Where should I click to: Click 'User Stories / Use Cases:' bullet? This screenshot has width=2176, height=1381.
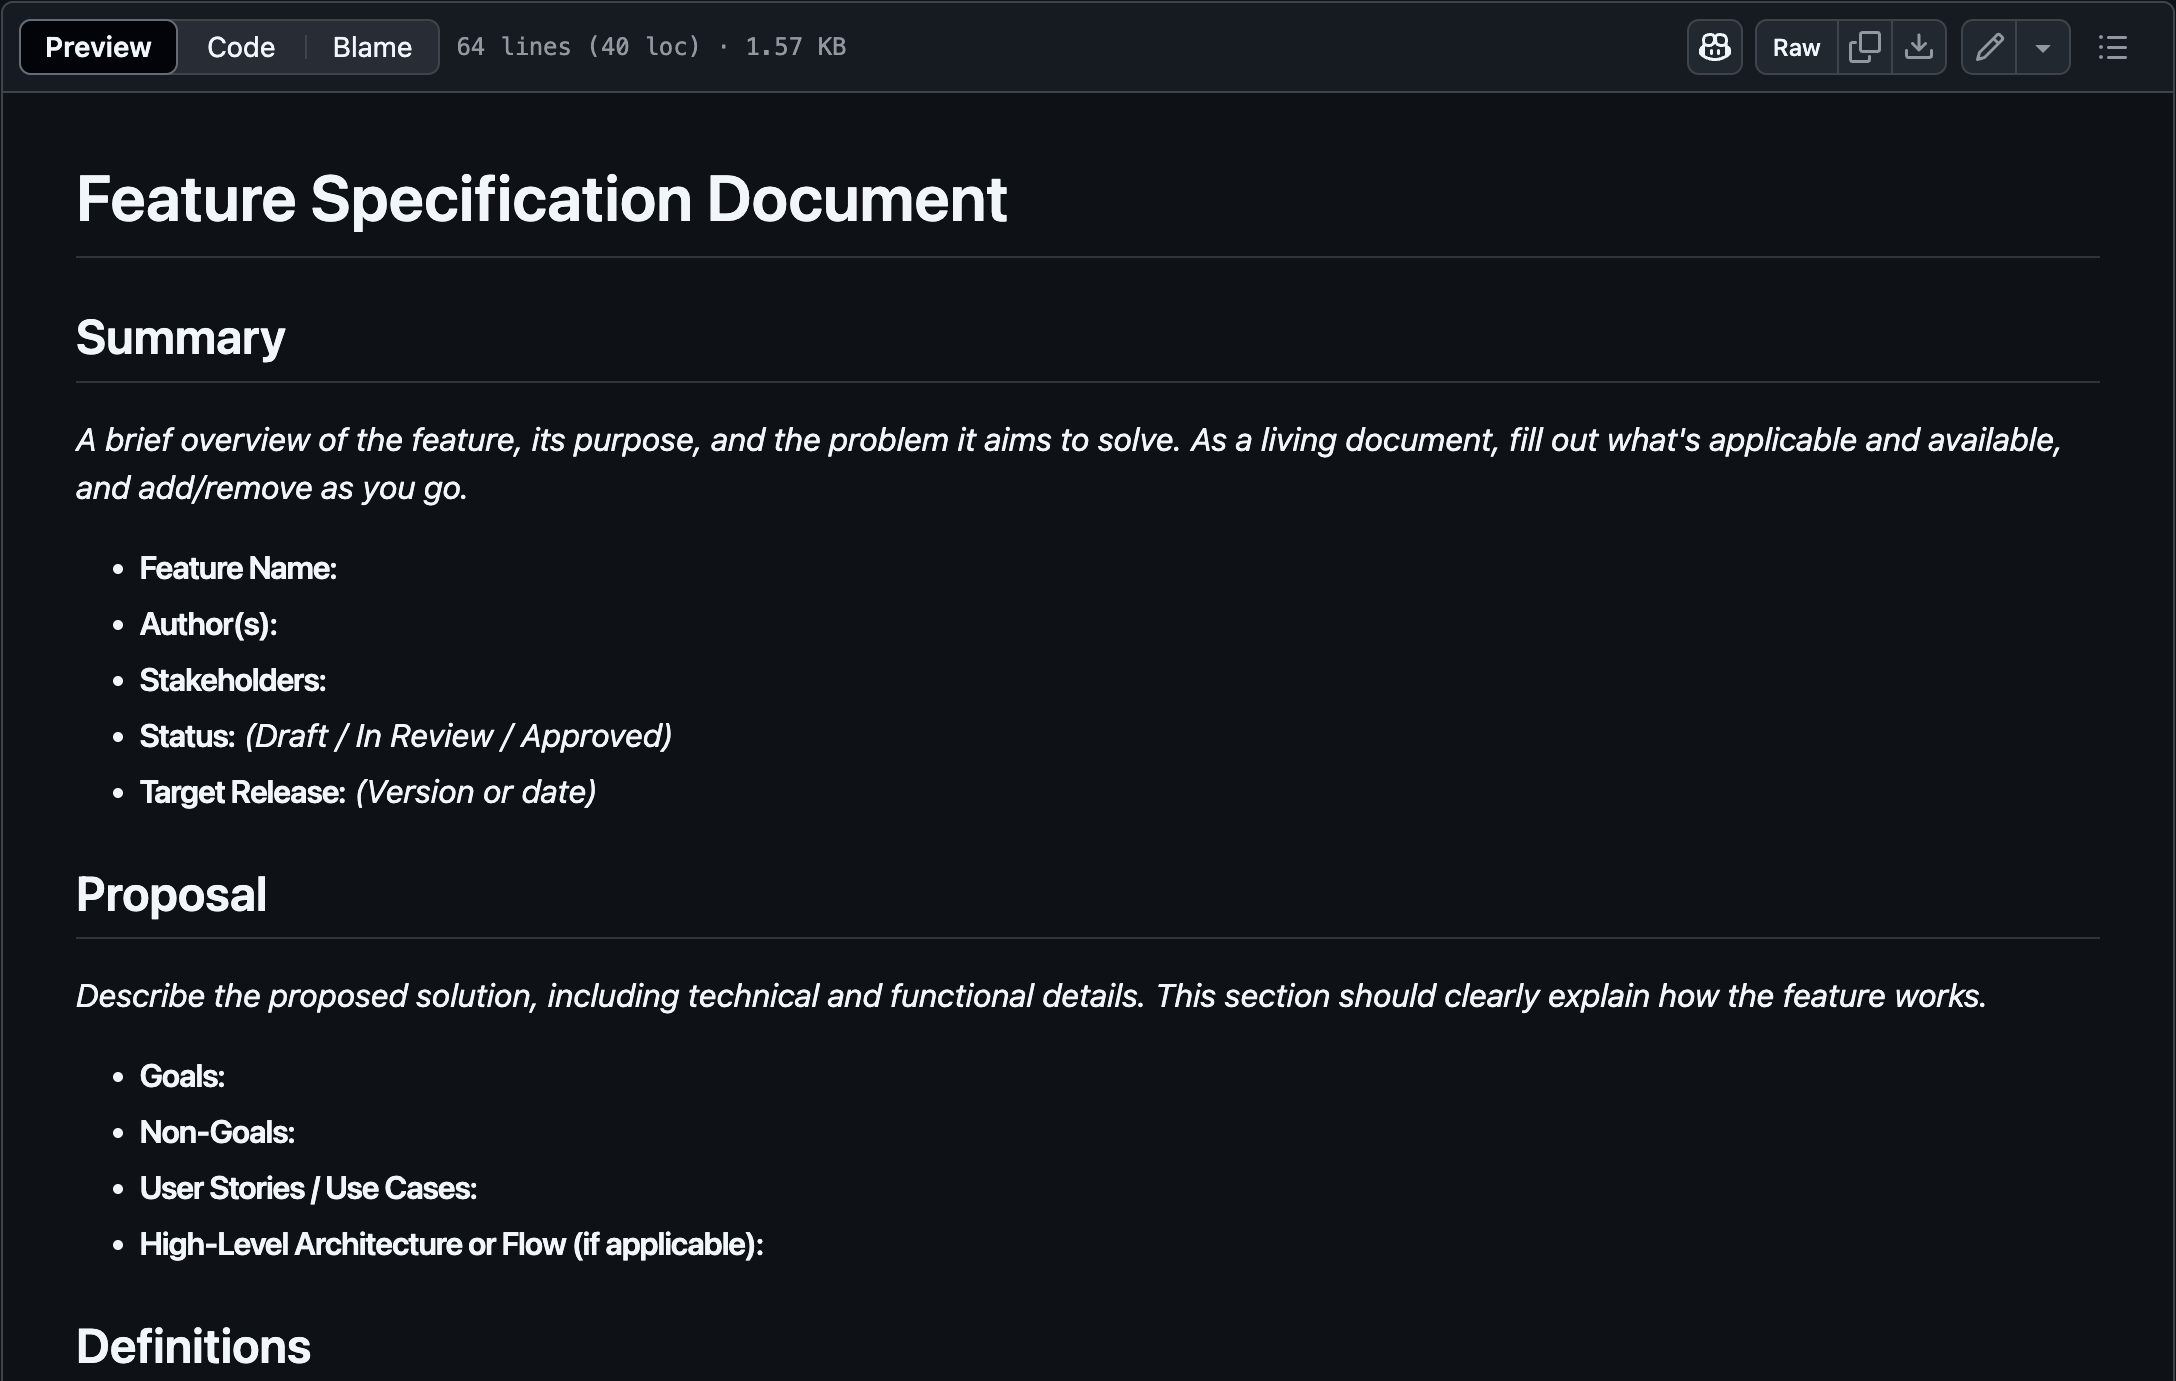click(x=308, y=1188)
